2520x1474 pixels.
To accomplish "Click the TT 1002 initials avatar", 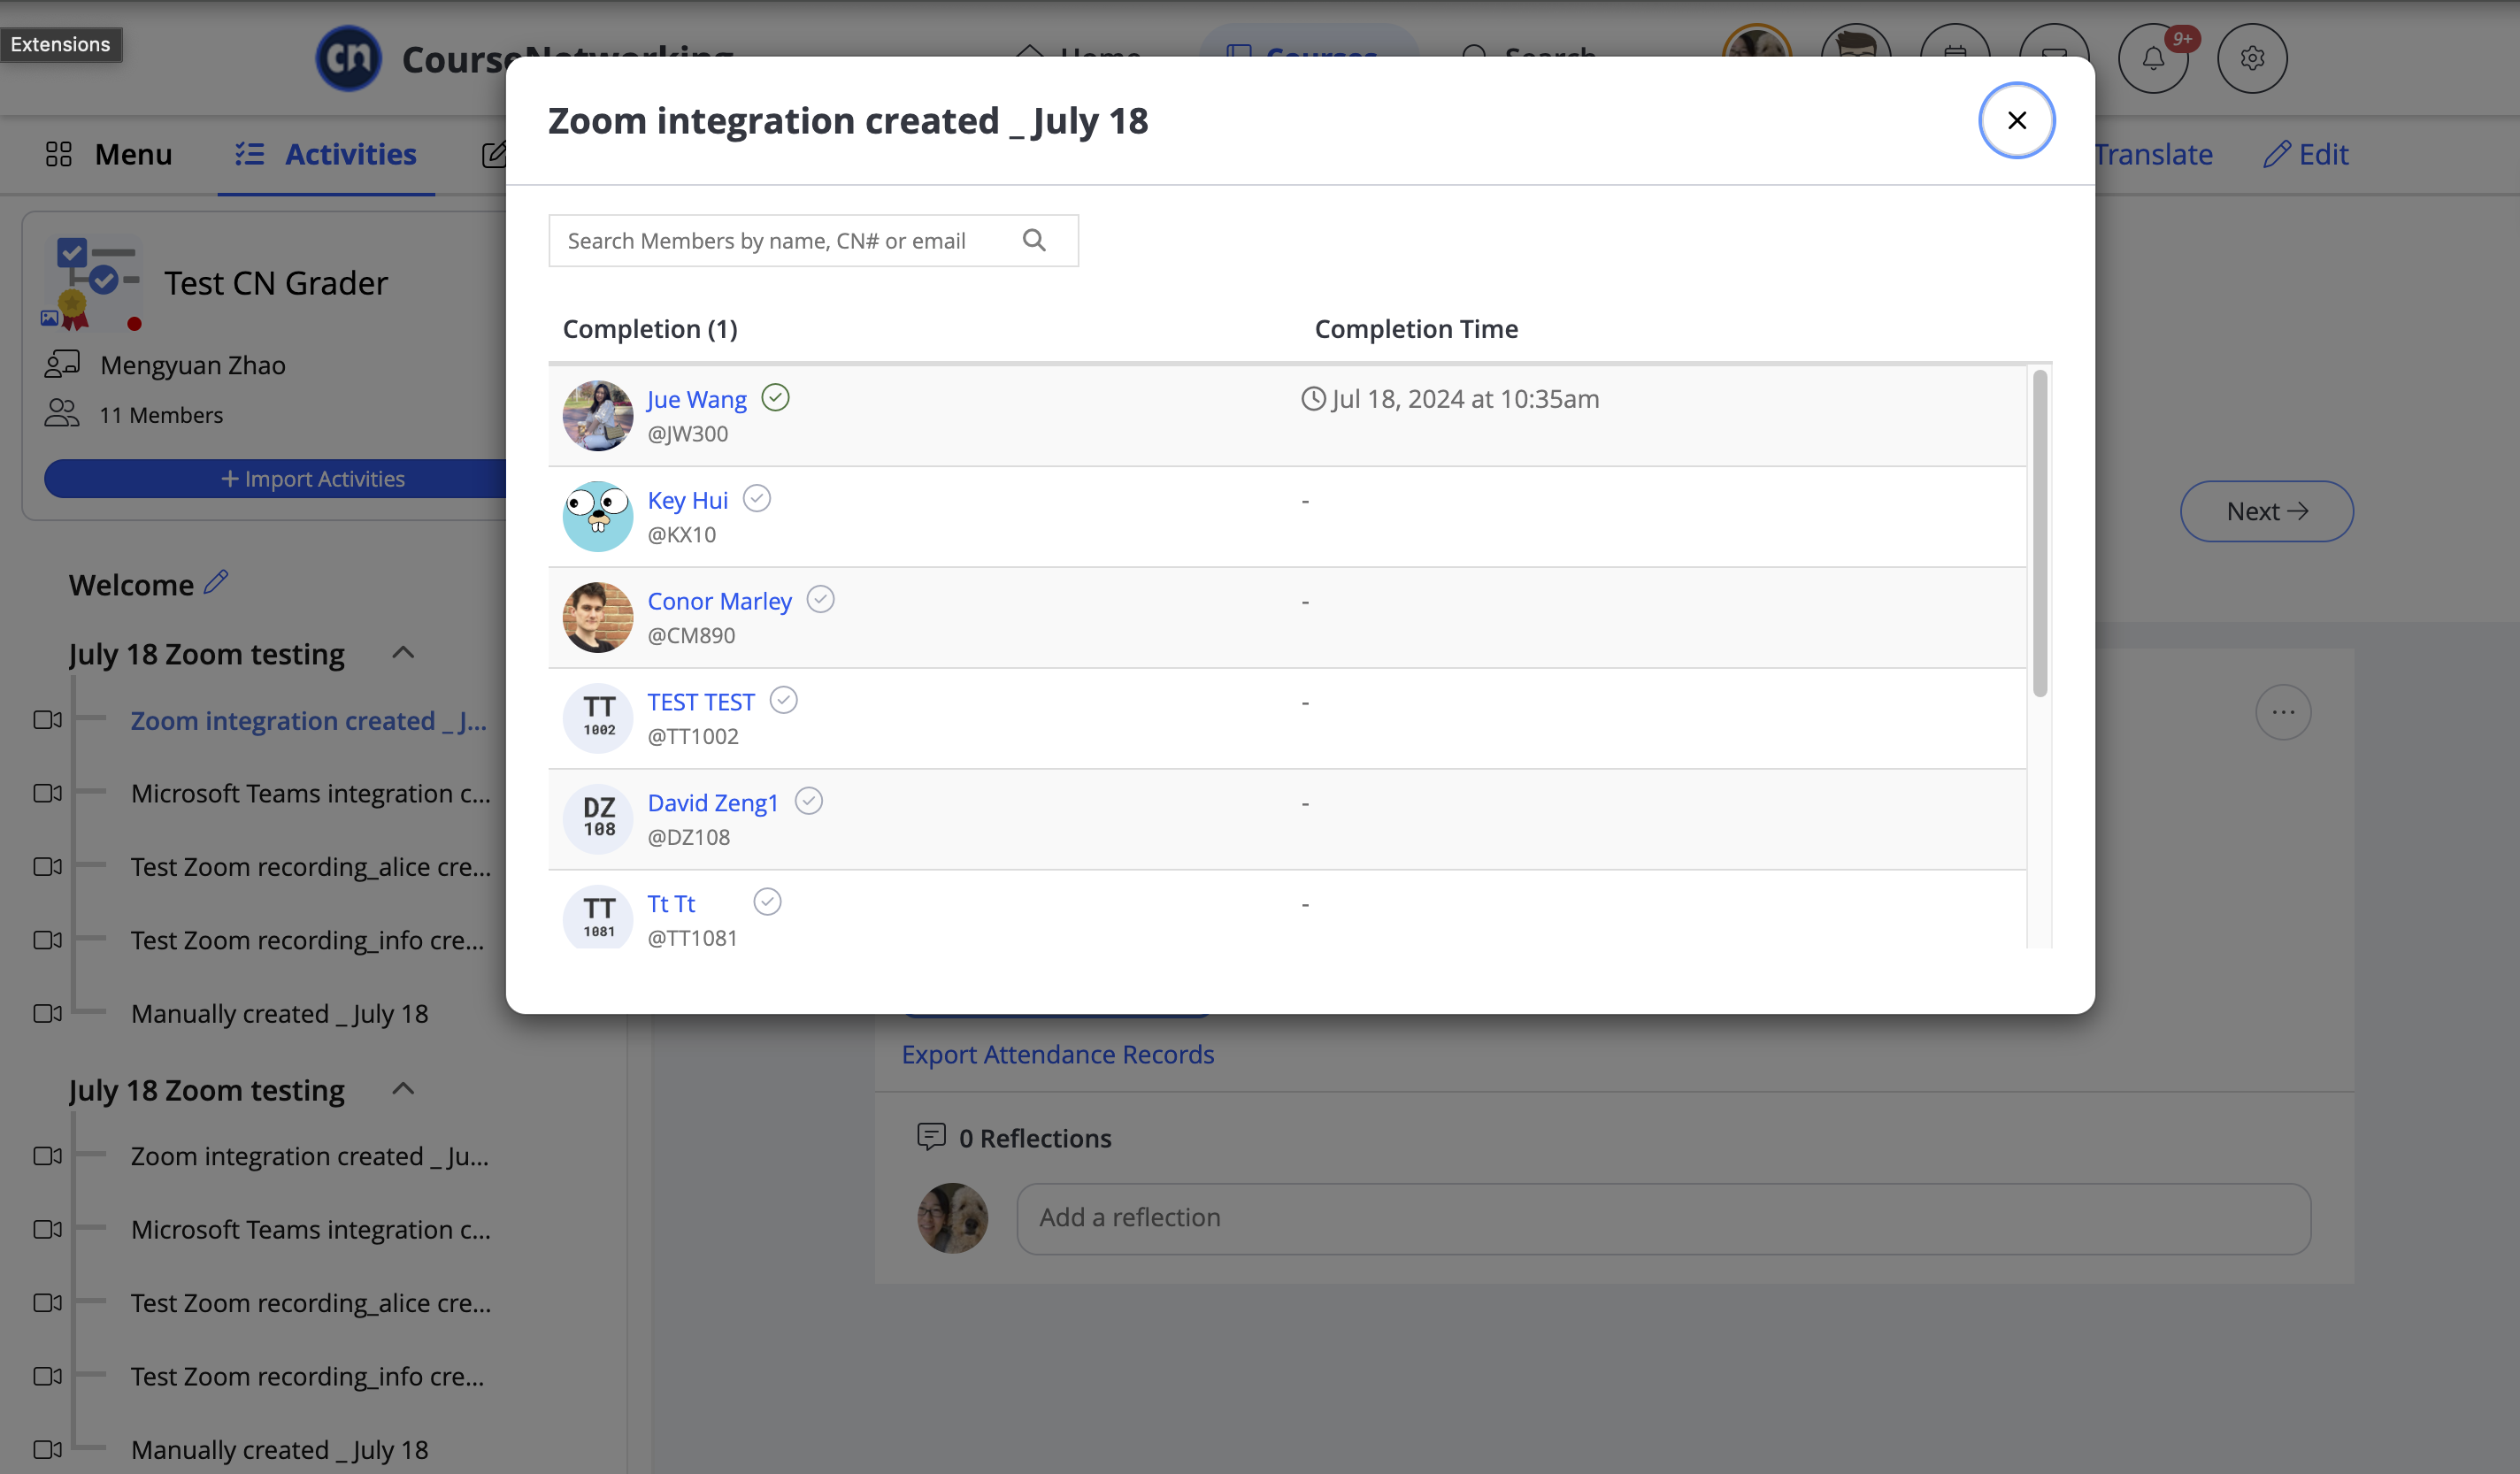I will click(598, 718).
